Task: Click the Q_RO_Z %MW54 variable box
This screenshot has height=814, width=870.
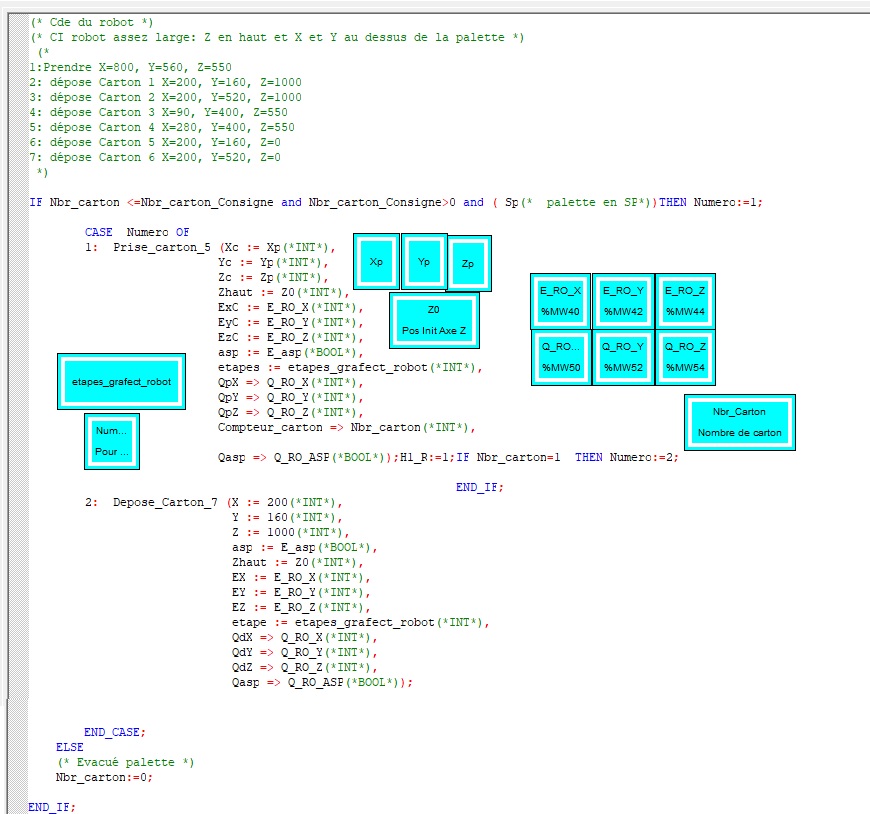Action: [685, 357]
